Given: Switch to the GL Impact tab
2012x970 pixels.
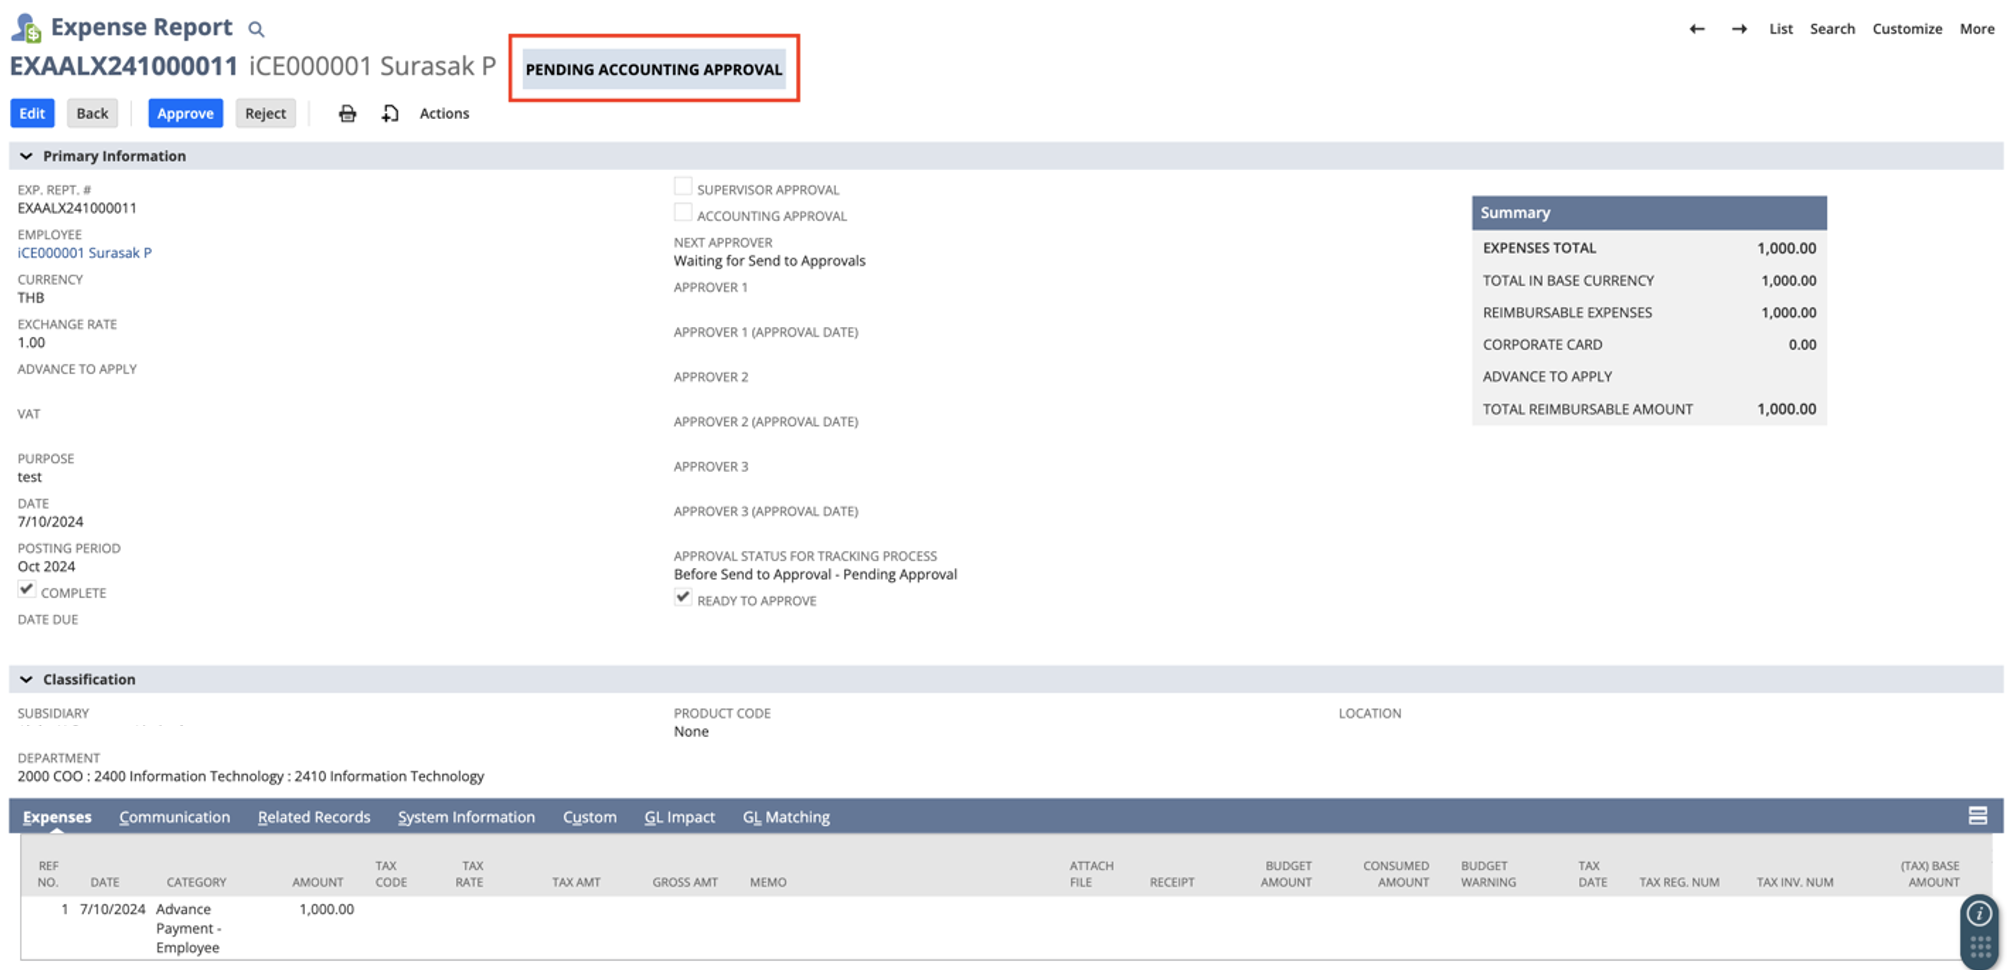Looking at the screenshot, I should (x=680, y=817).
